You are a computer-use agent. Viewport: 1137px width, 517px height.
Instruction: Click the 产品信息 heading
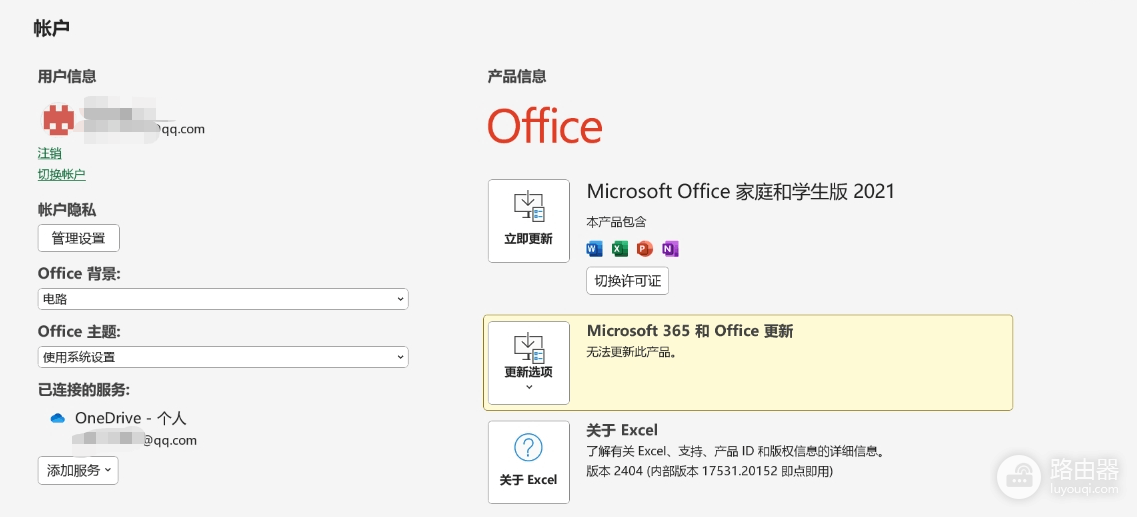[517, 76]
